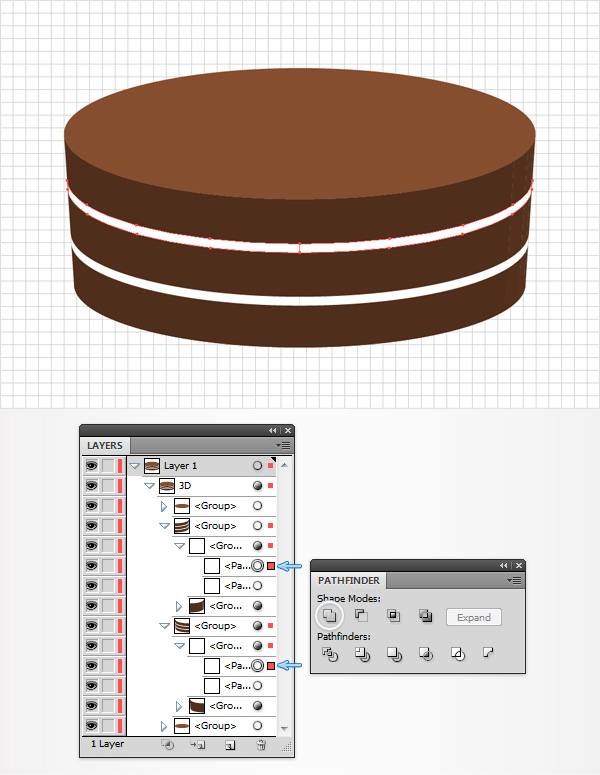Click the target circle of the bottommost <Group>
The width and height of the screenshot is (600, 775).
click(257, 726)
